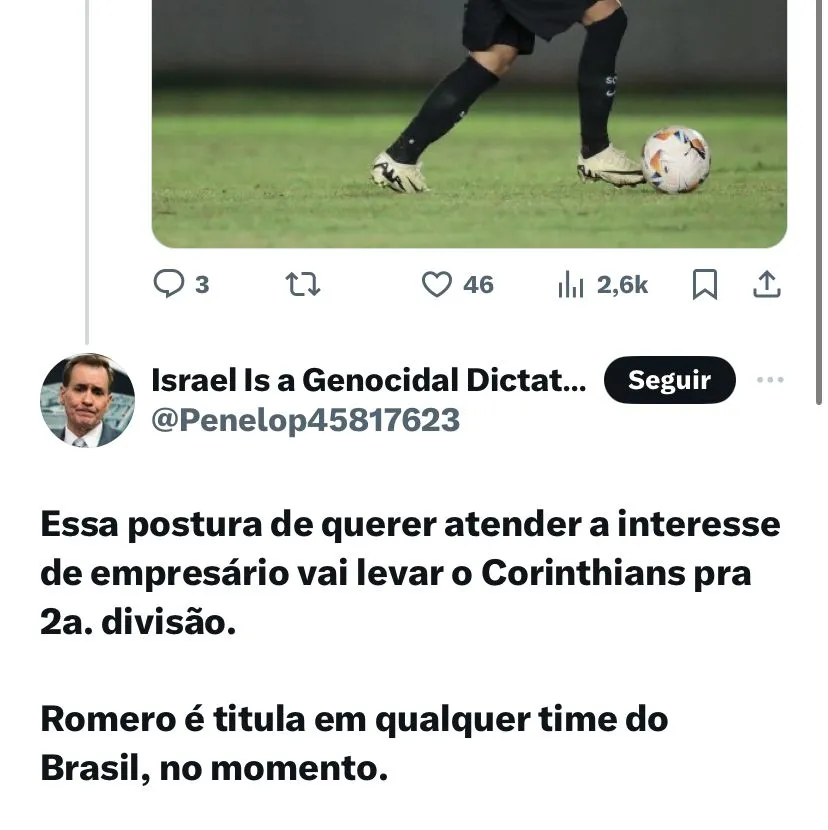Tap the display name "Israel Is a Genocidal Dictat..."
The image size is (828, 830).
(368, 380)
